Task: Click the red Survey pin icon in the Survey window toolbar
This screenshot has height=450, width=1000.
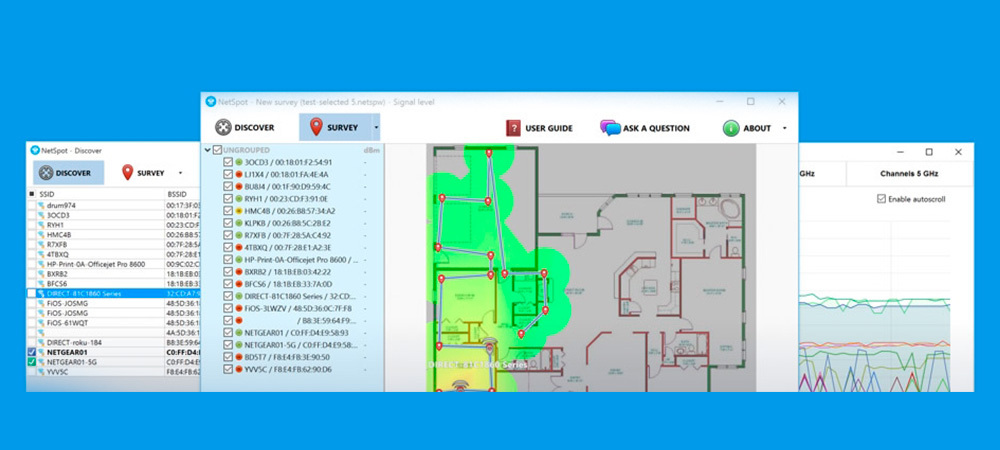Action: pos(316,127)
